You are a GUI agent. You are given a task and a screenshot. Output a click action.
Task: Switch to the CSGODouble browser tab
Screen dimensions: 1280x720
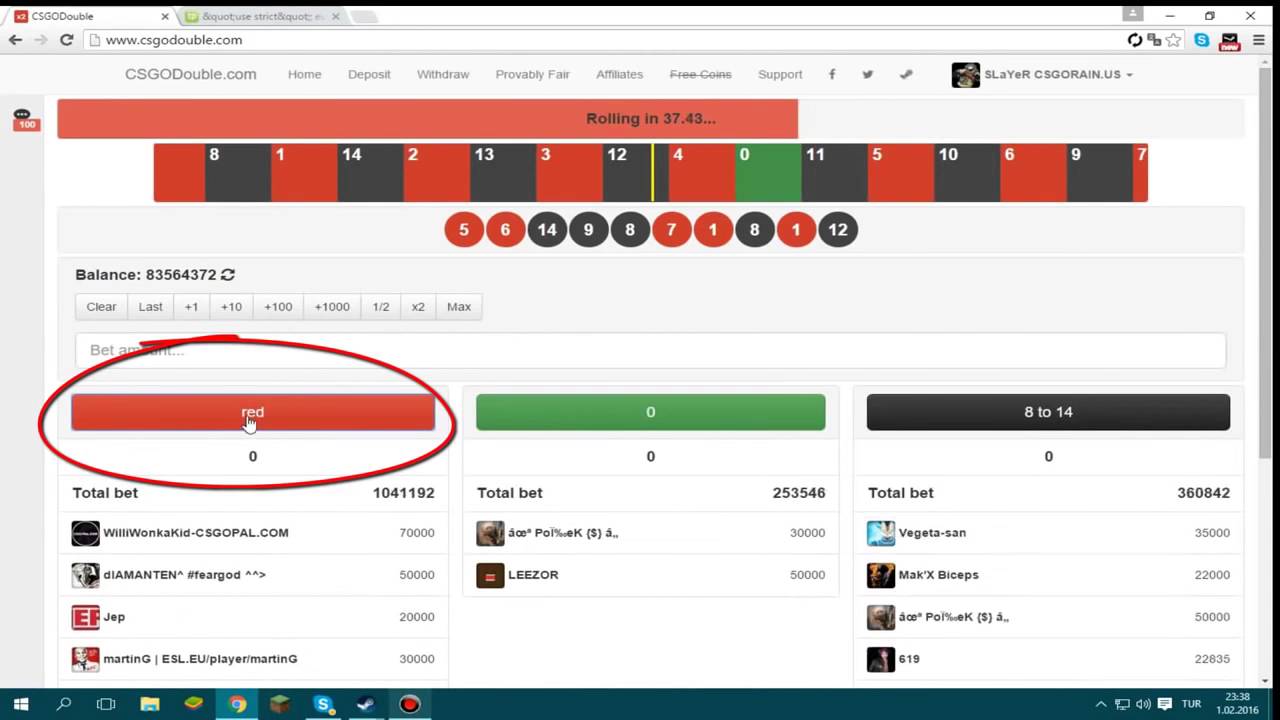[92, 16]
